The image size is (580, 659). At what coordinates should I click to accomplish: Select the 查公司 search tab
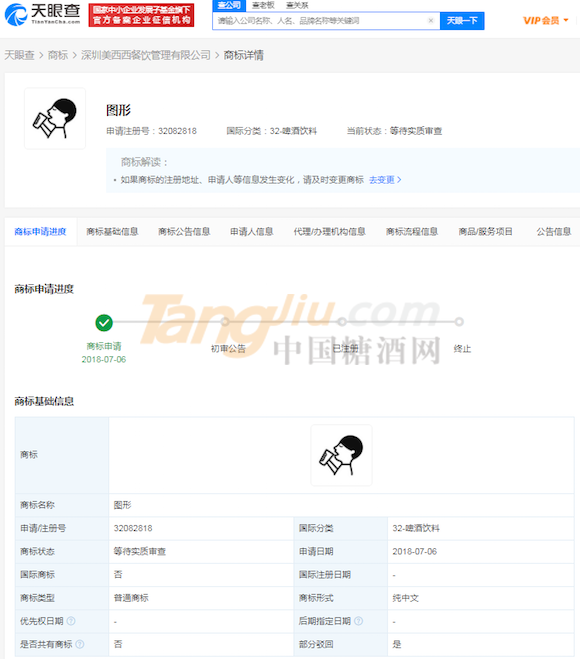[229, 5]
